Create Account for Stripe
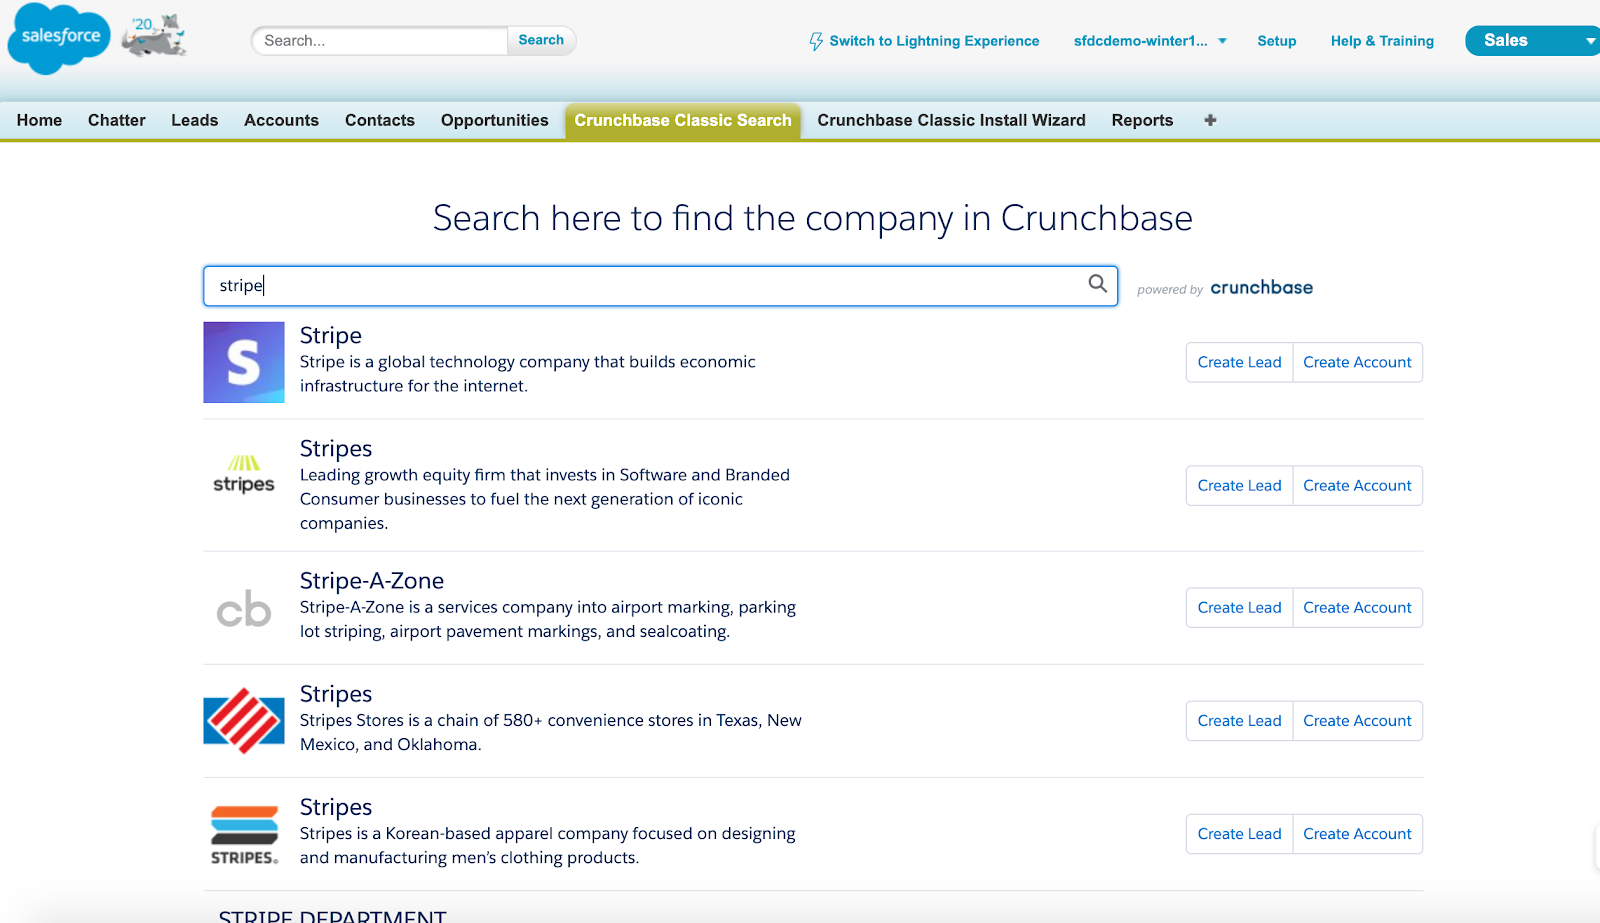 click(x=1357, y=362)
